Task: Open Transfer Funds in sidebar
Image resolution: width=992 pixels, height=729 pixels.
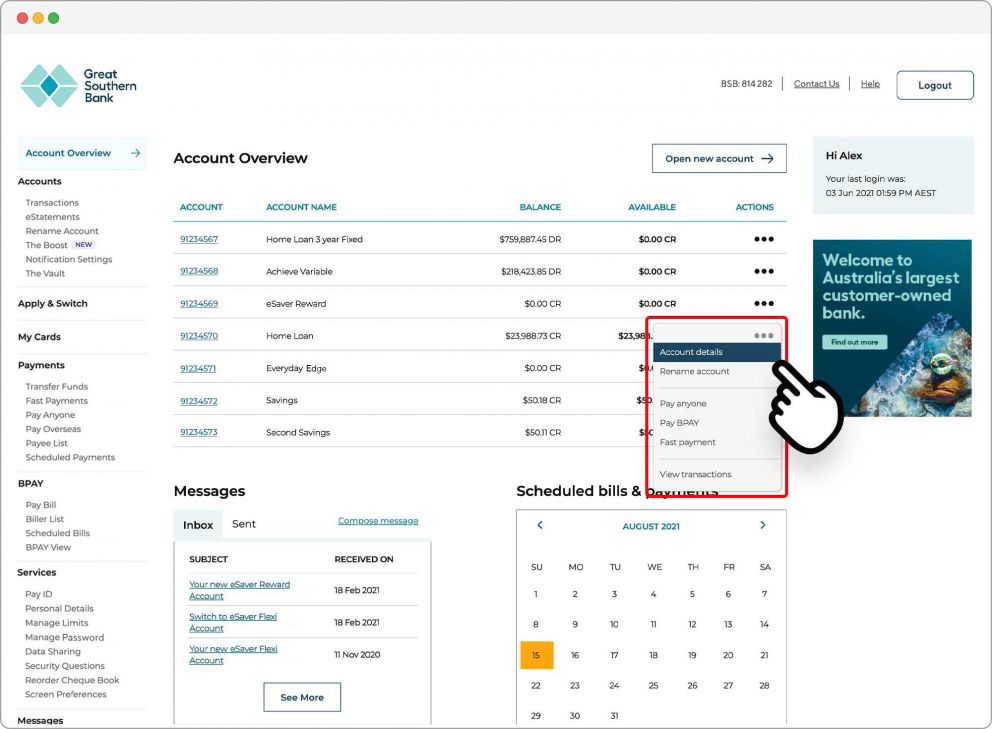Action: 57,387
